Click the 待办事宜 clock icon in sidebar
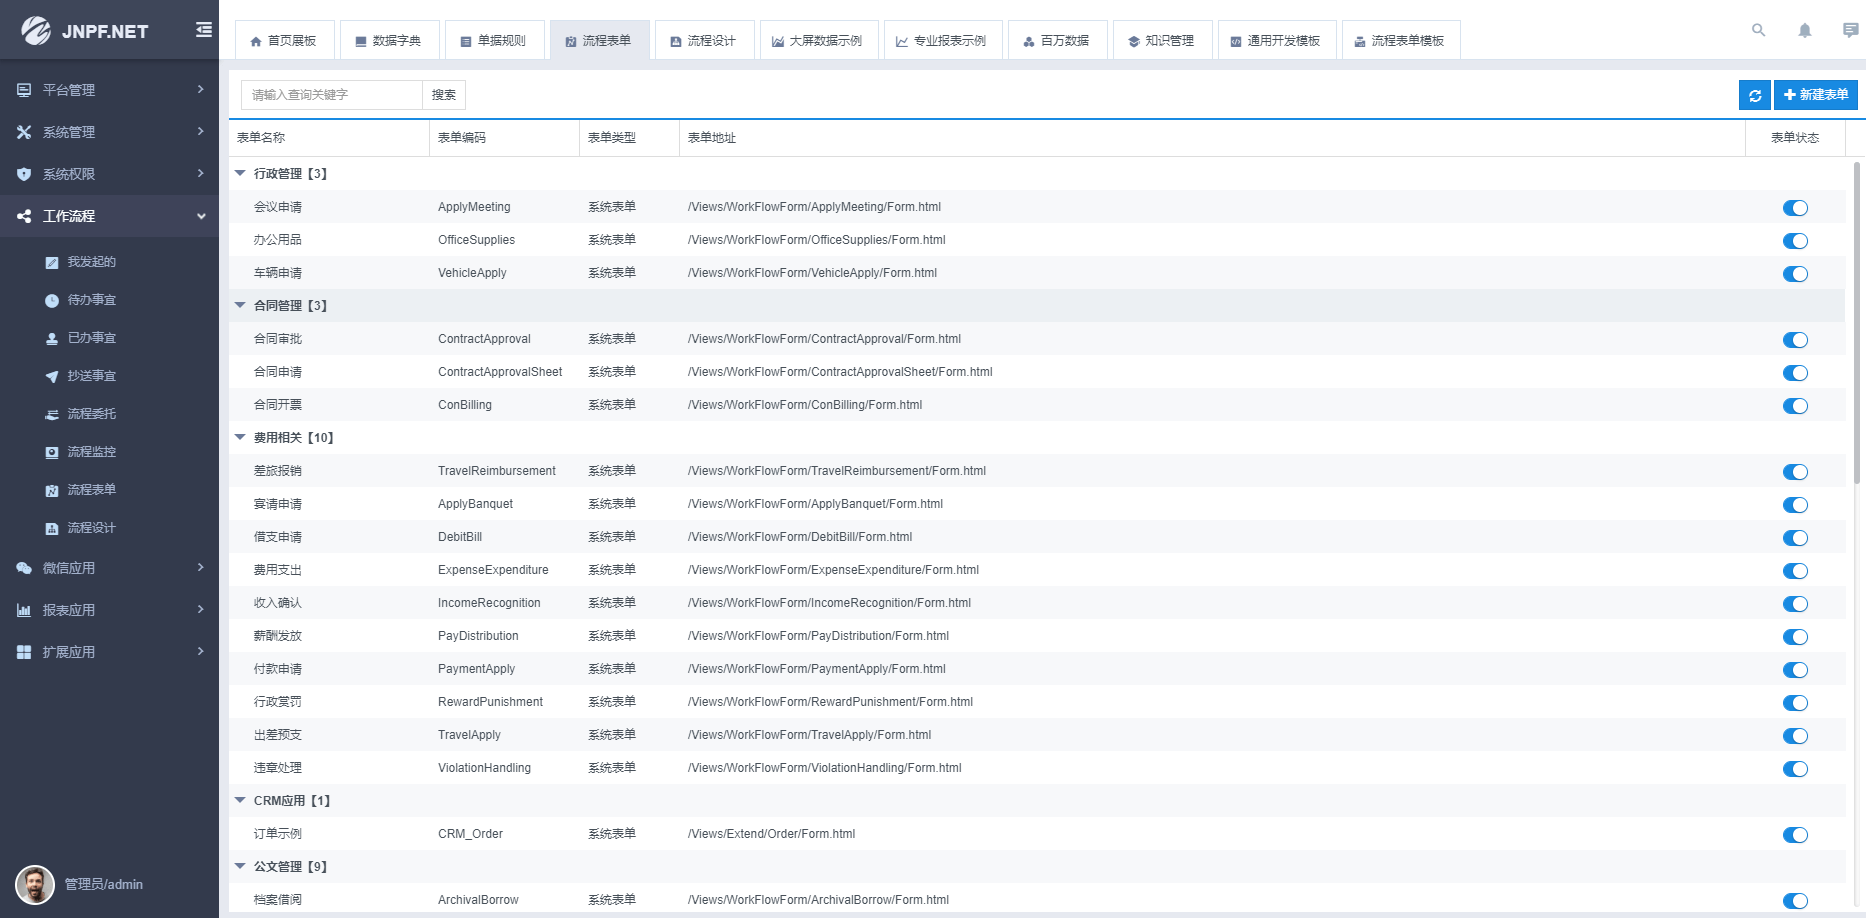 pyautogui.click(x=52, y=301)
